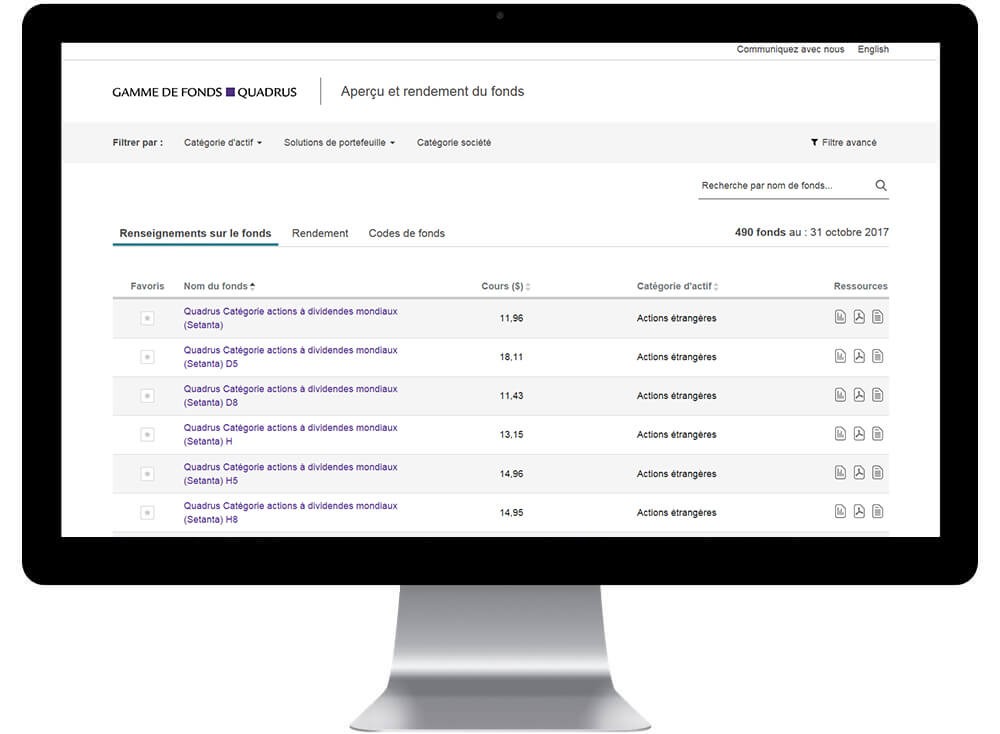This screenshot has width=1000, height=734.
Task: Switch to the Codes de fonds tab
Action: pos(407,233)
